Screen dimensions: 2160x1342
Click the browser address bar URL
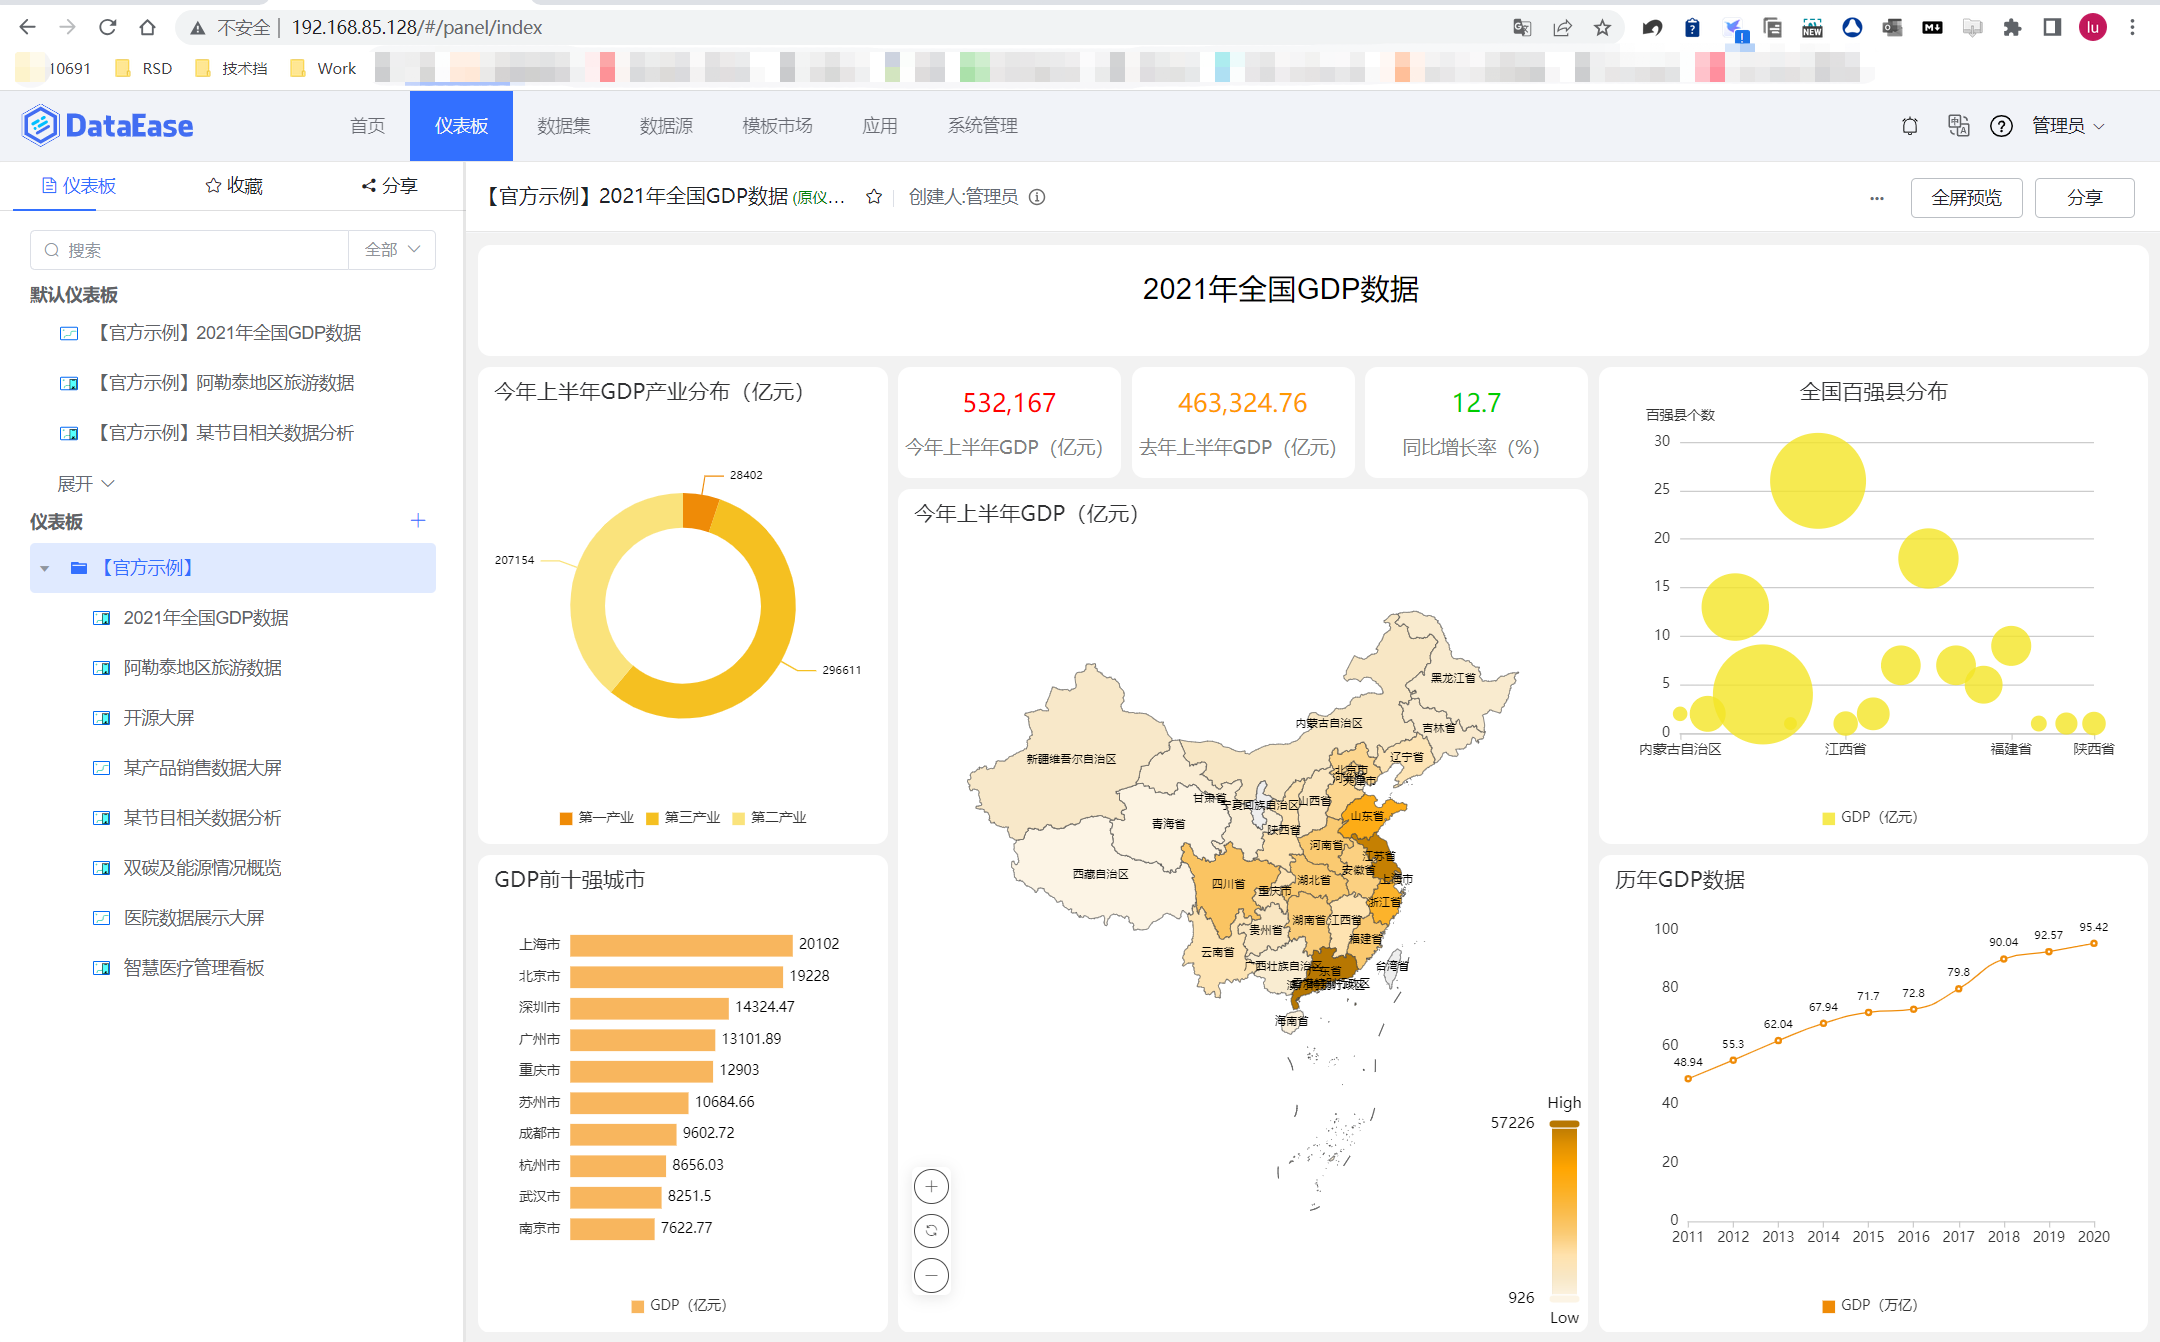point(417,27)
